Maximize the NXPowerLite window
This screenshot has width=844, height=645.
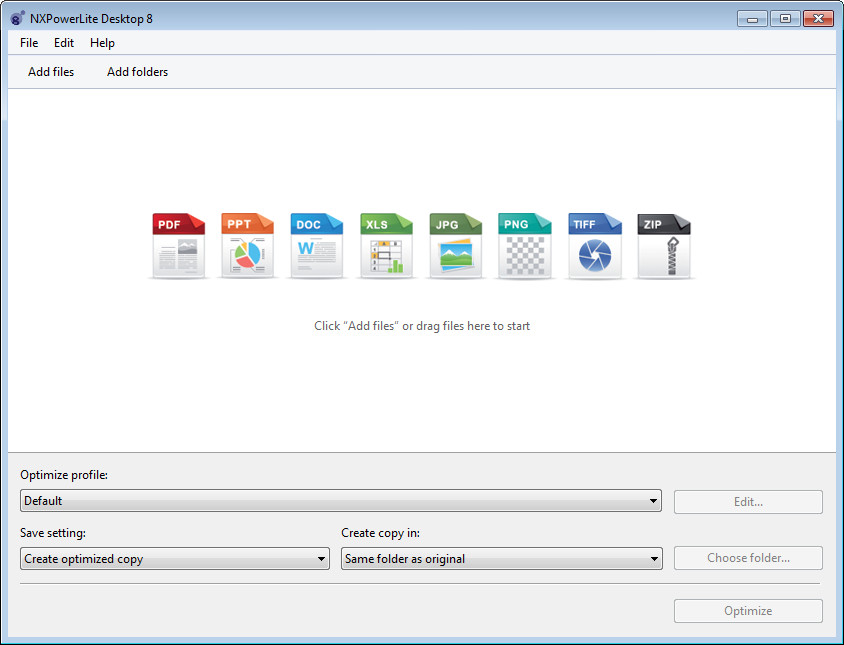pyautogui.click(x=785, y=19)
